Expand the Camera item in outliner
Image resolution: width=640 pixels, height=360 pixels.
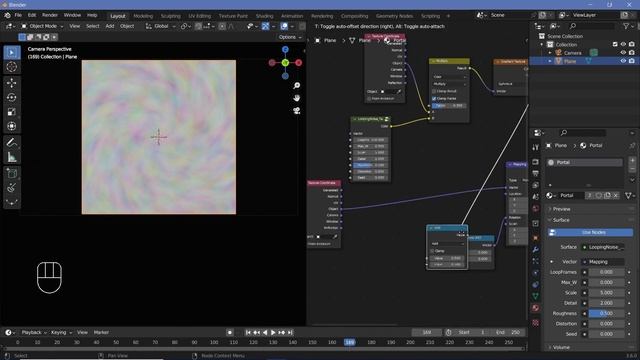pos(550,53)
